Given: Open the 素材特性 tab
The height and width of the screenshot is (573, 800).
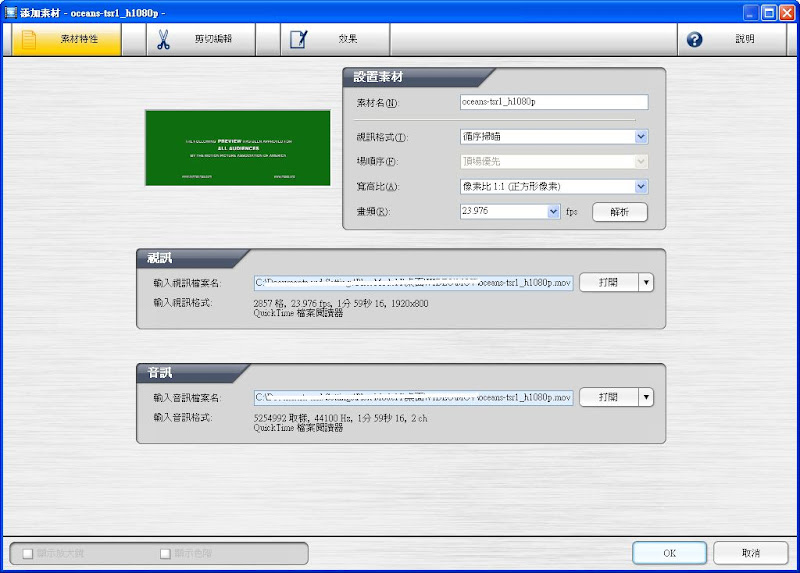Looking at the screenshot, I should pos(66,39).
